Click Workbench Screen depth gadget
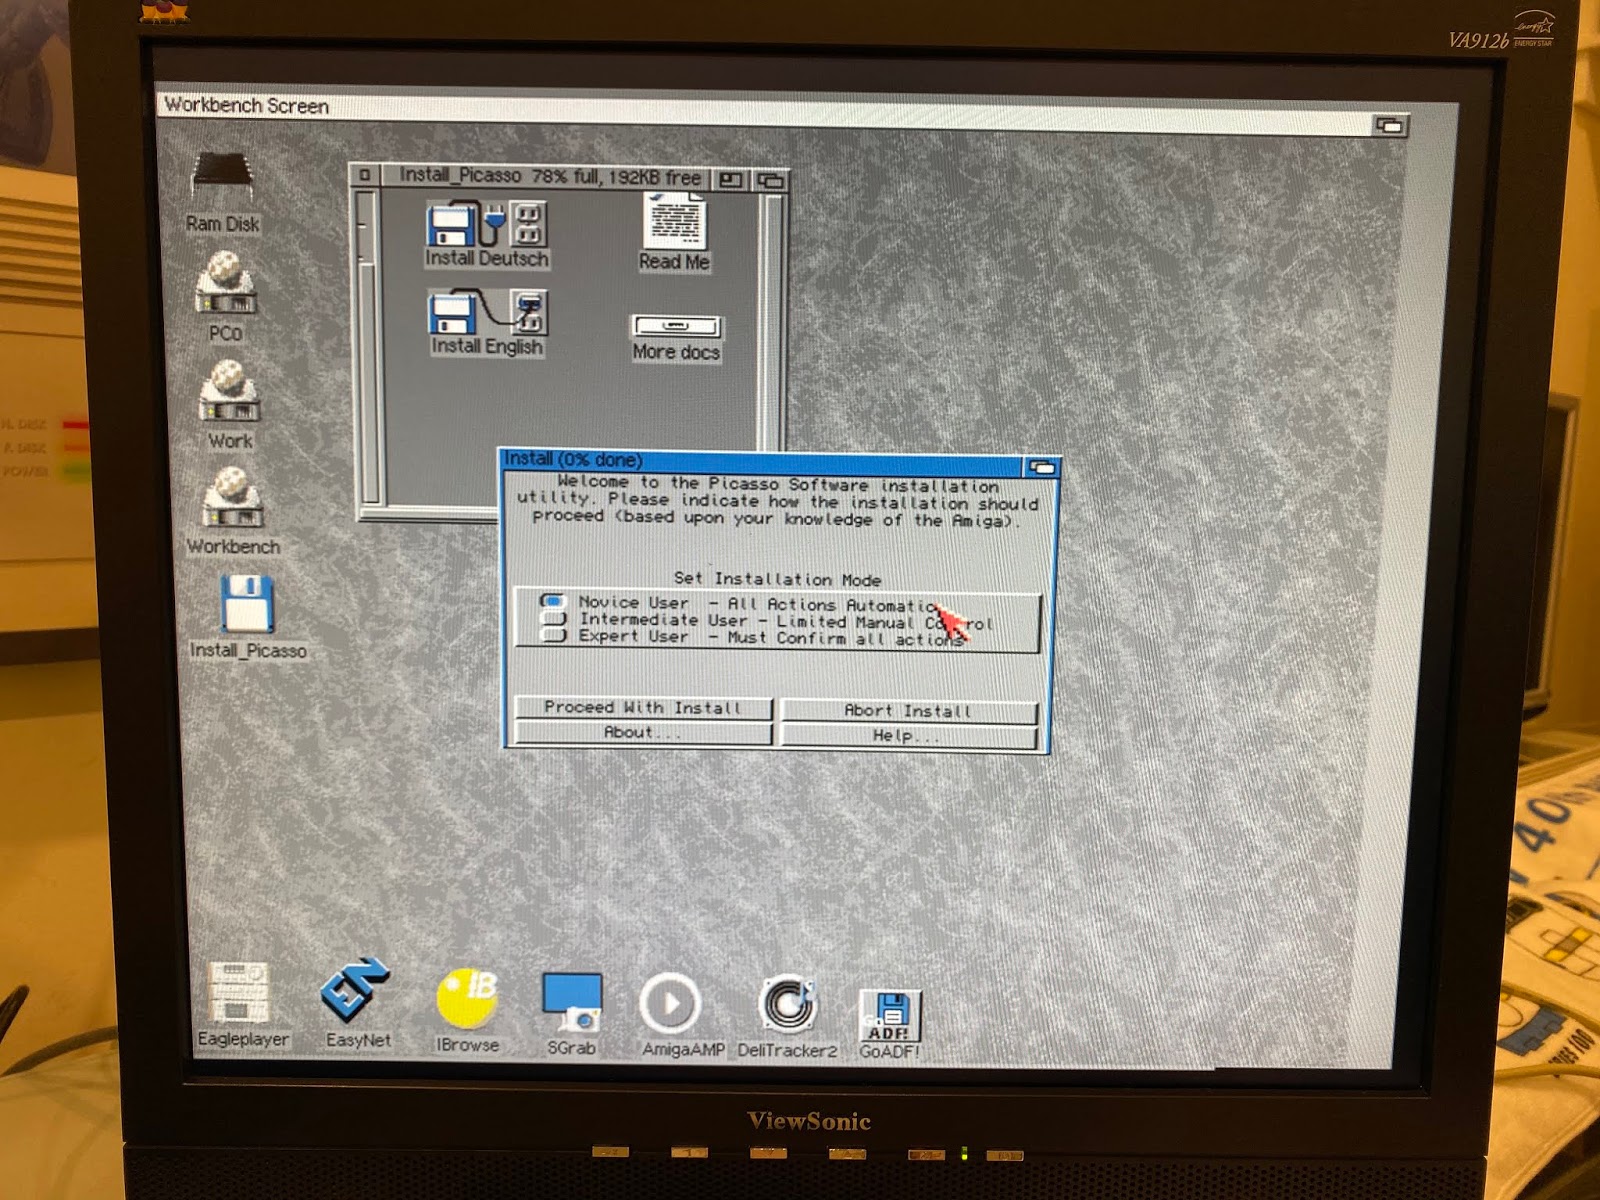 click(x=1390, y=125)
